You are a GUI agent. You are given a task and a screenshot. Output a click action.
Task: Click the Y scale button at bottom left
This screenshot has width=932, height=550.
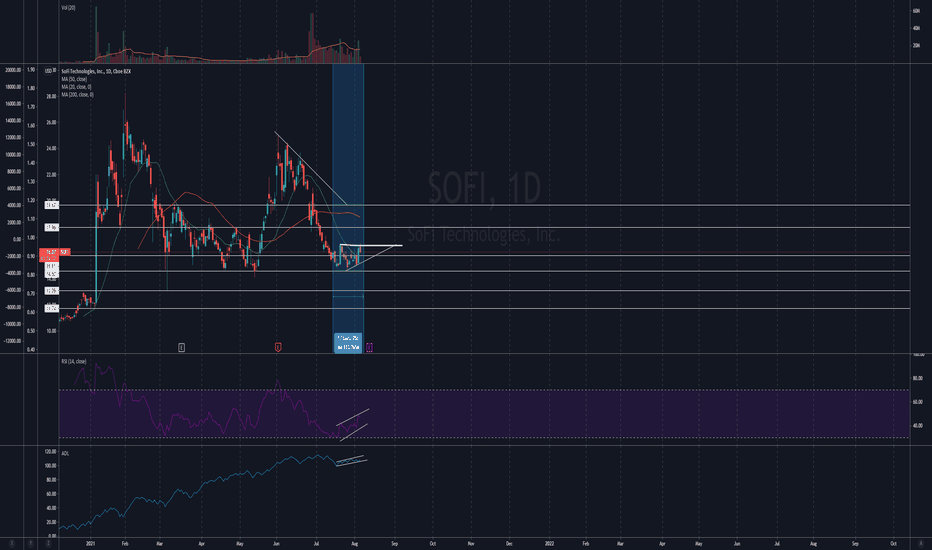[x=30, y=543]
